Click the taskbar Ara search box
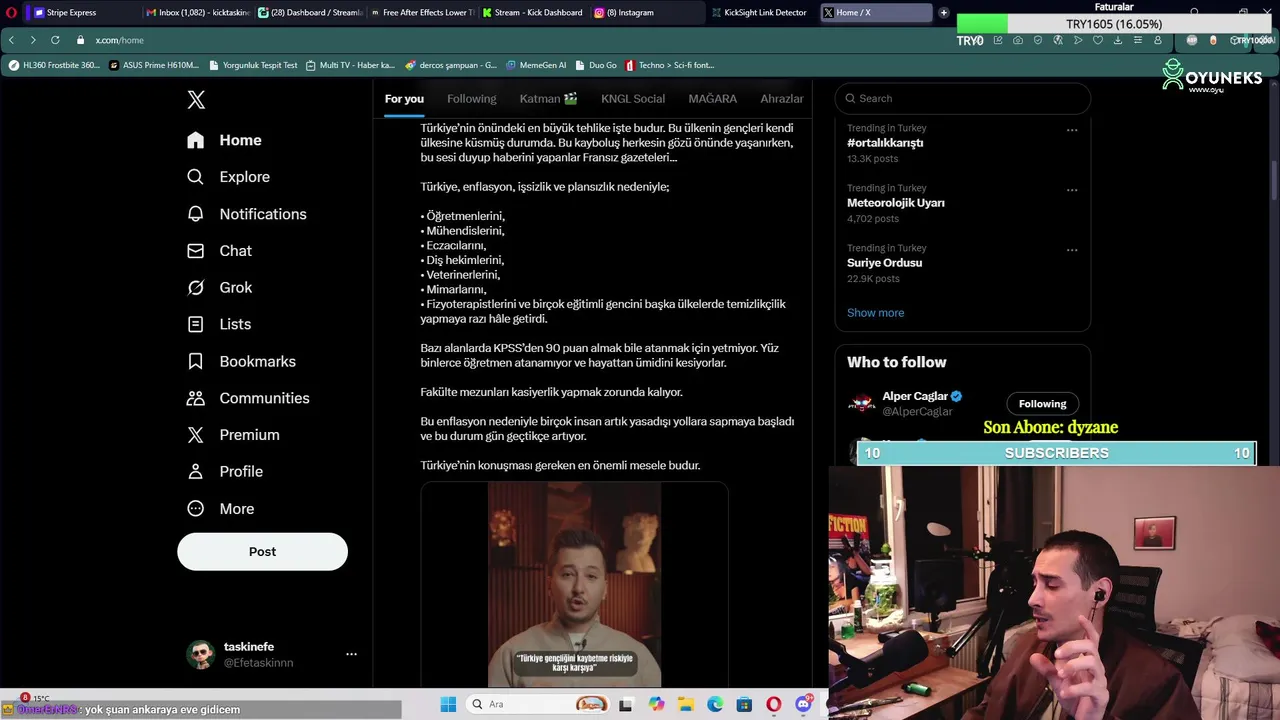The image size is (1280, 720). 536,704
